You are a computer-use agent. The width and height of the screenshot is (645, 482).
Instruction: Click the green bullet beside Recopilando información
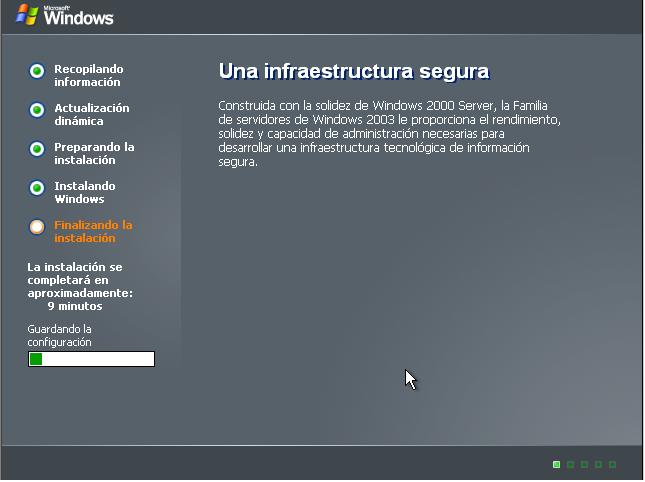[x=37, y=71]
